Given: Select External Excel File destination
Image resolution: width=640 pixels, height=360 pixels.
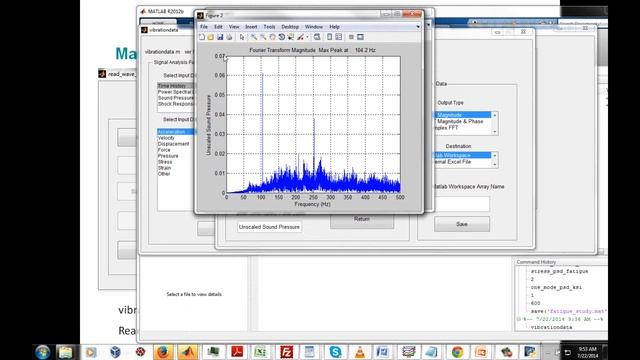Looking at the screenshot, I should (462, 162).
